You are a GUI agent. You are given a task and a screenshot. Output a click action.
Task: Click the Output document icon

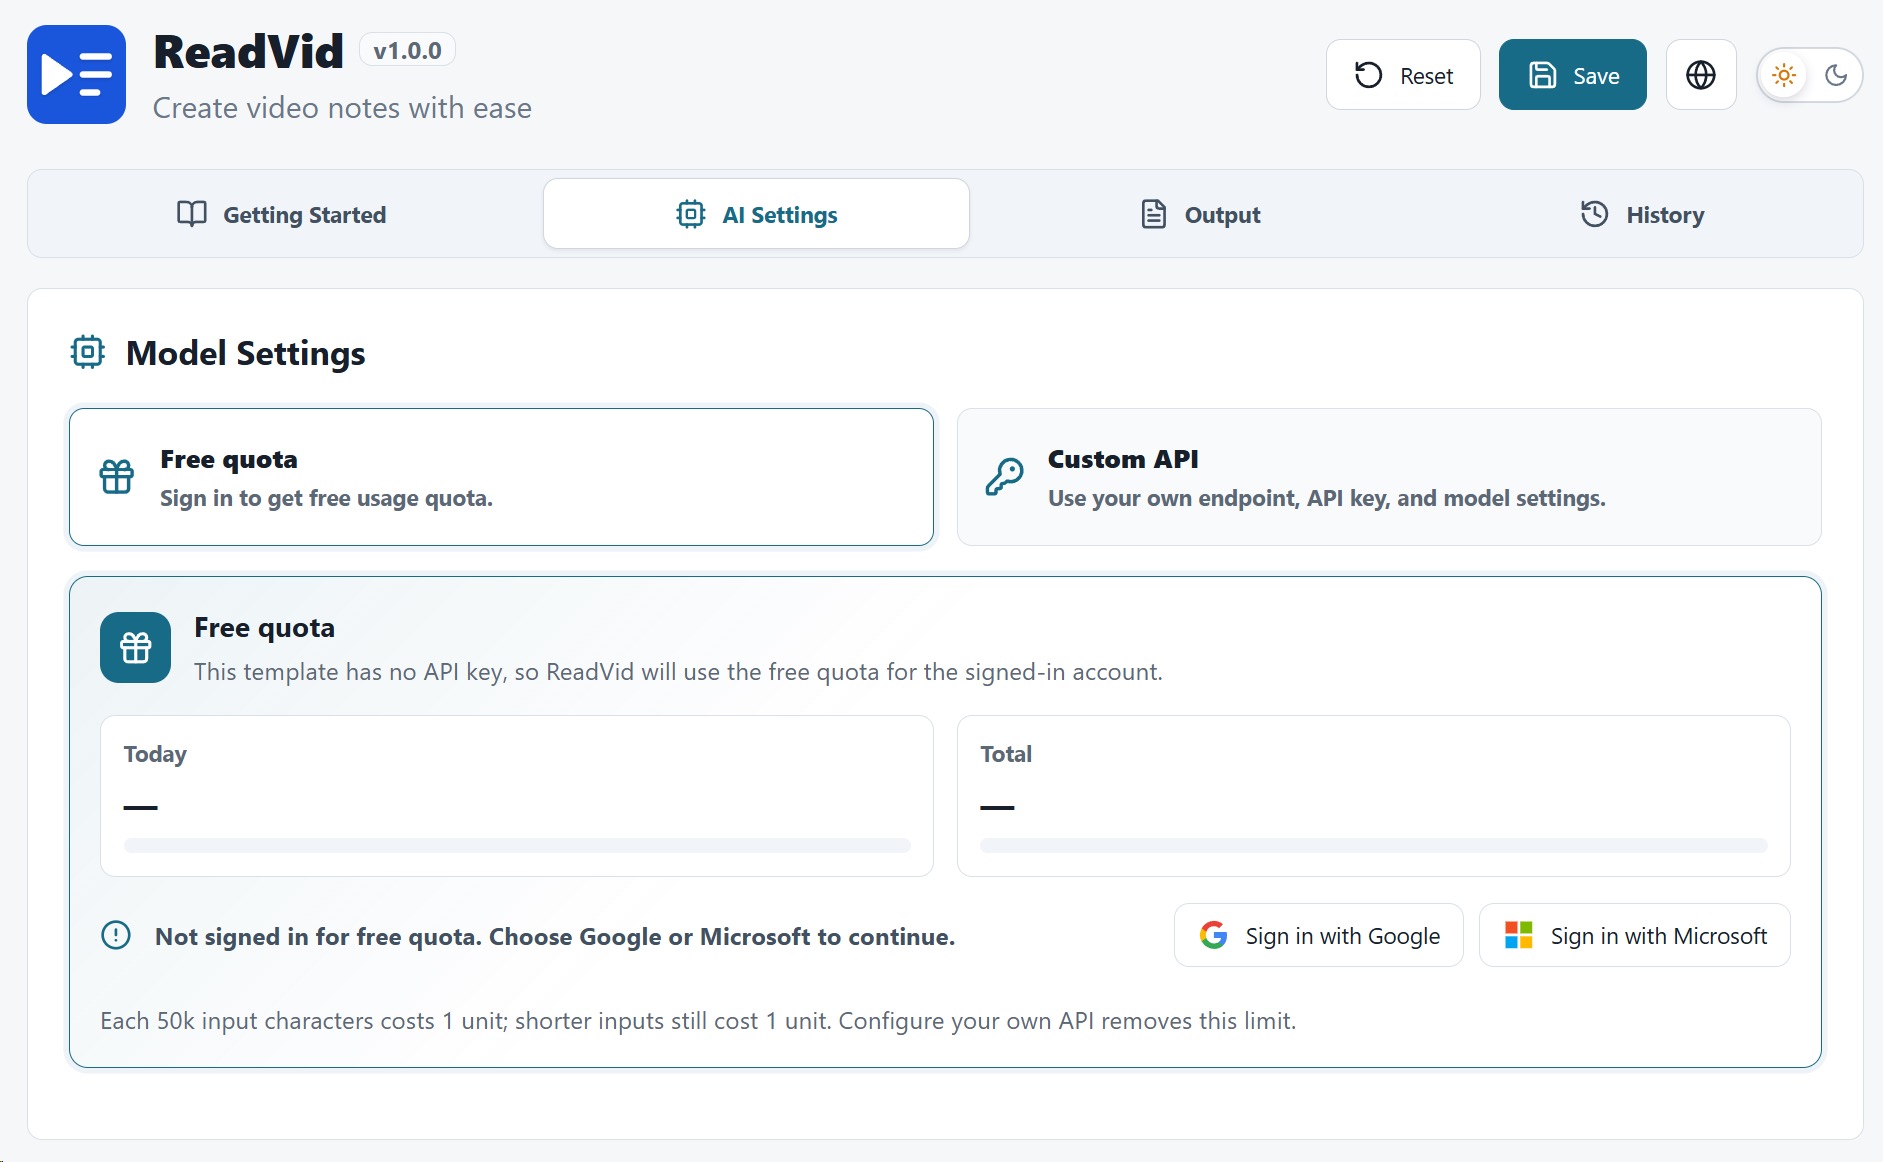coord(1154,214)
